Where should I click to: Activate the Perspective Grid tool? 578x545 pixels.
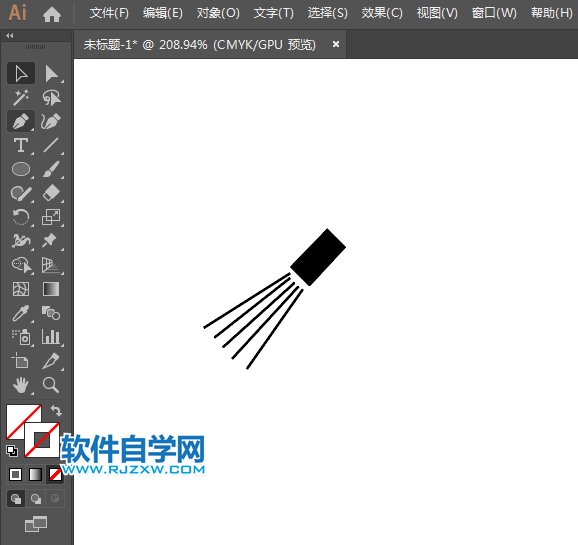point(51,265)
